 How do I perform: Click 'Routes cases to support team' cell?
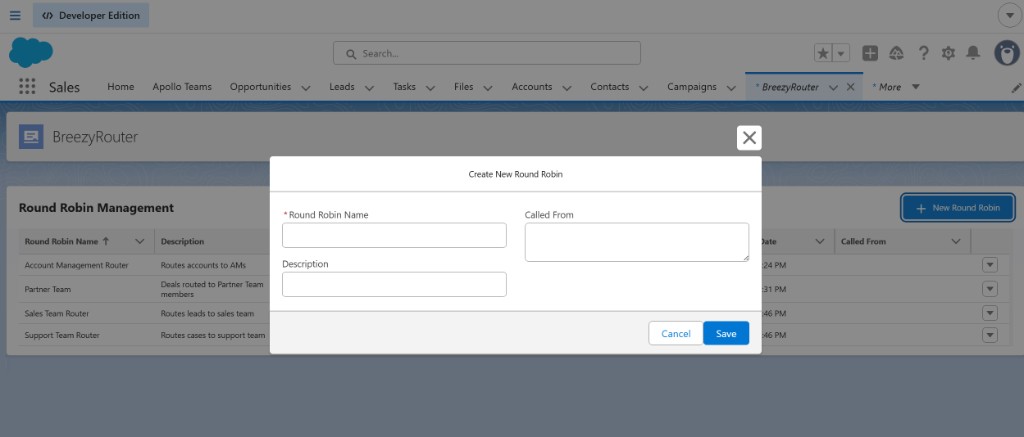pyautogui.click(x=213, y=335)
